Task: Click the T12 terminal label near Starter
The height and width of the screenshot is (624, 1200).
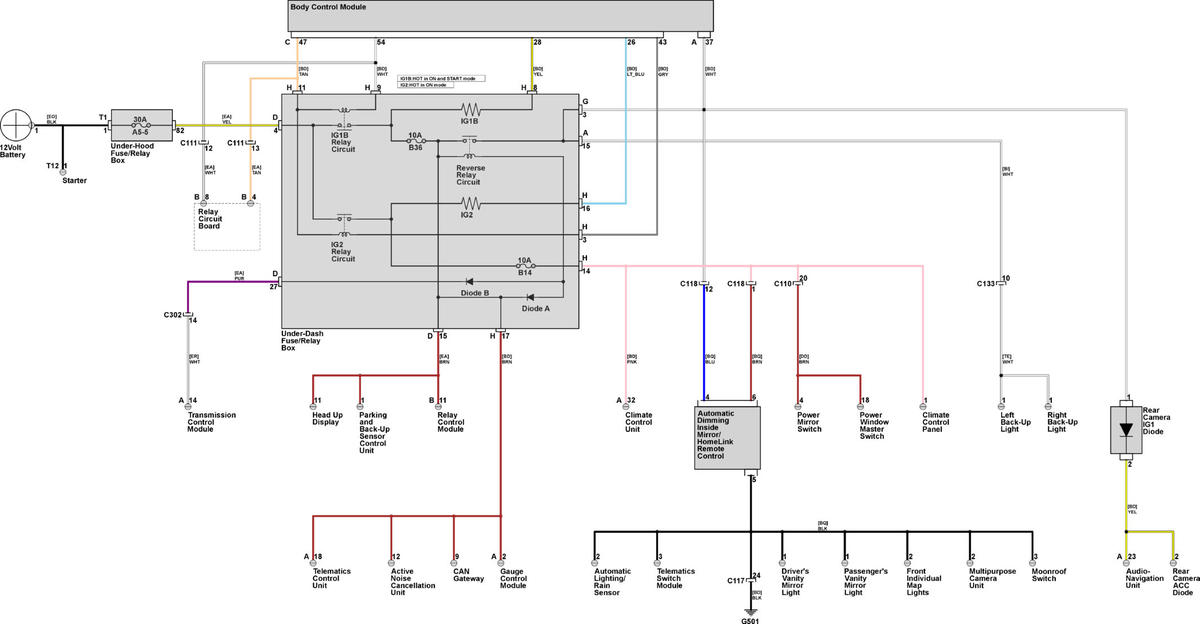Action: pos(52,166)
